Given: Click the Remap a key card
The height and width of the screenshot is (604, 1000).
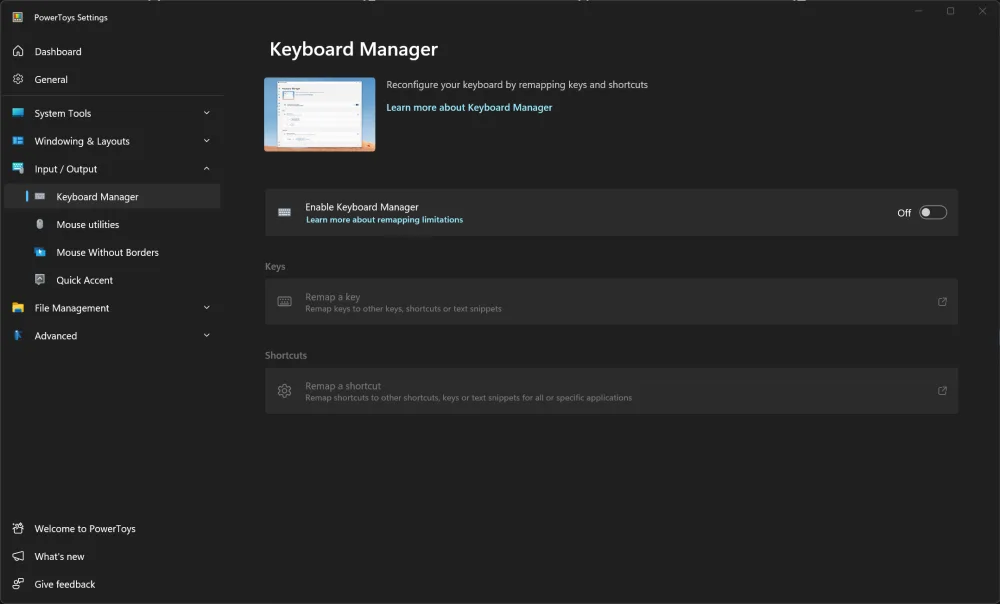Looking at the screenshot, I should [611, 302].
